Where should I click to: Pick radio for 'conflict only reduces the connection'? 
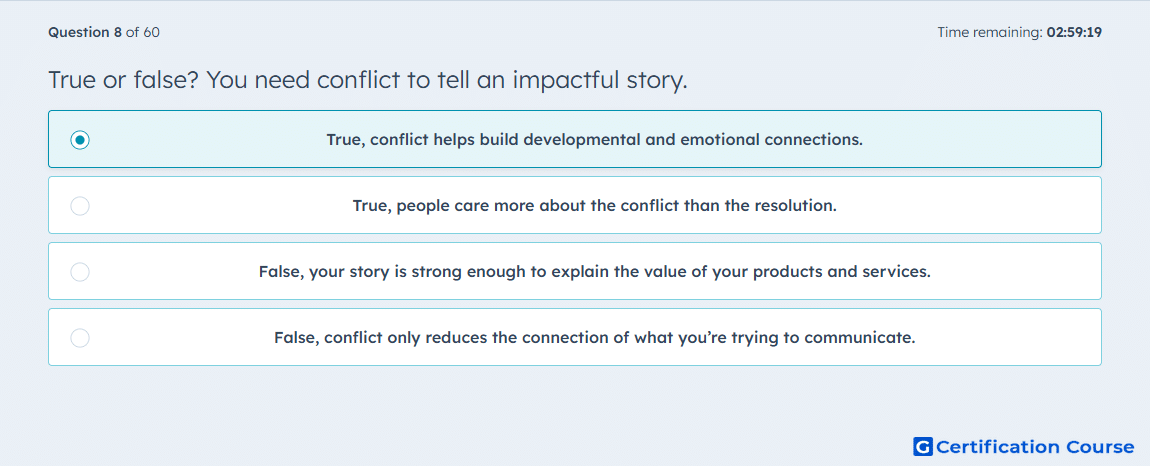[80, 338]
